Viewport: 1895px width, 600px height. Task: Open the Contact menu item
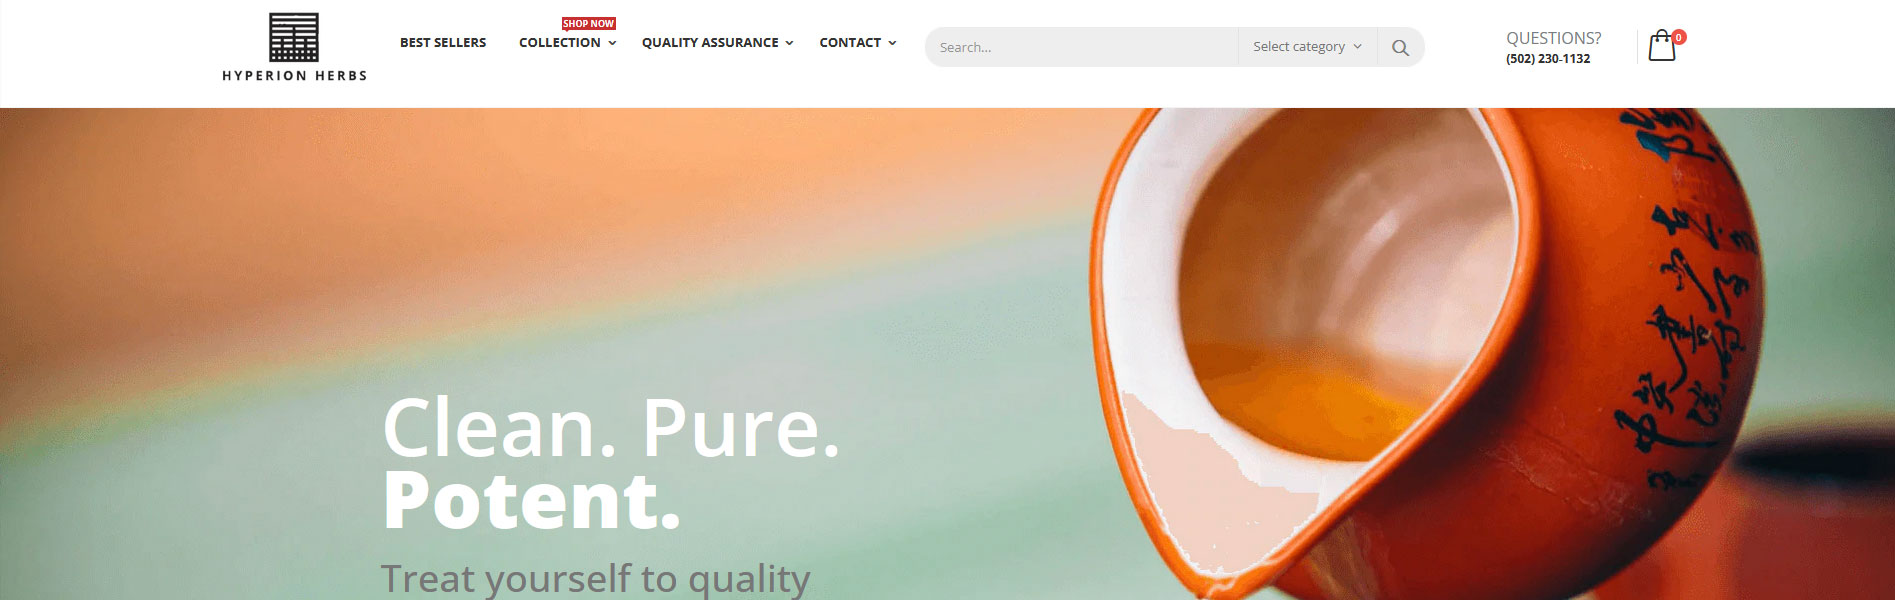pos(850,42)
